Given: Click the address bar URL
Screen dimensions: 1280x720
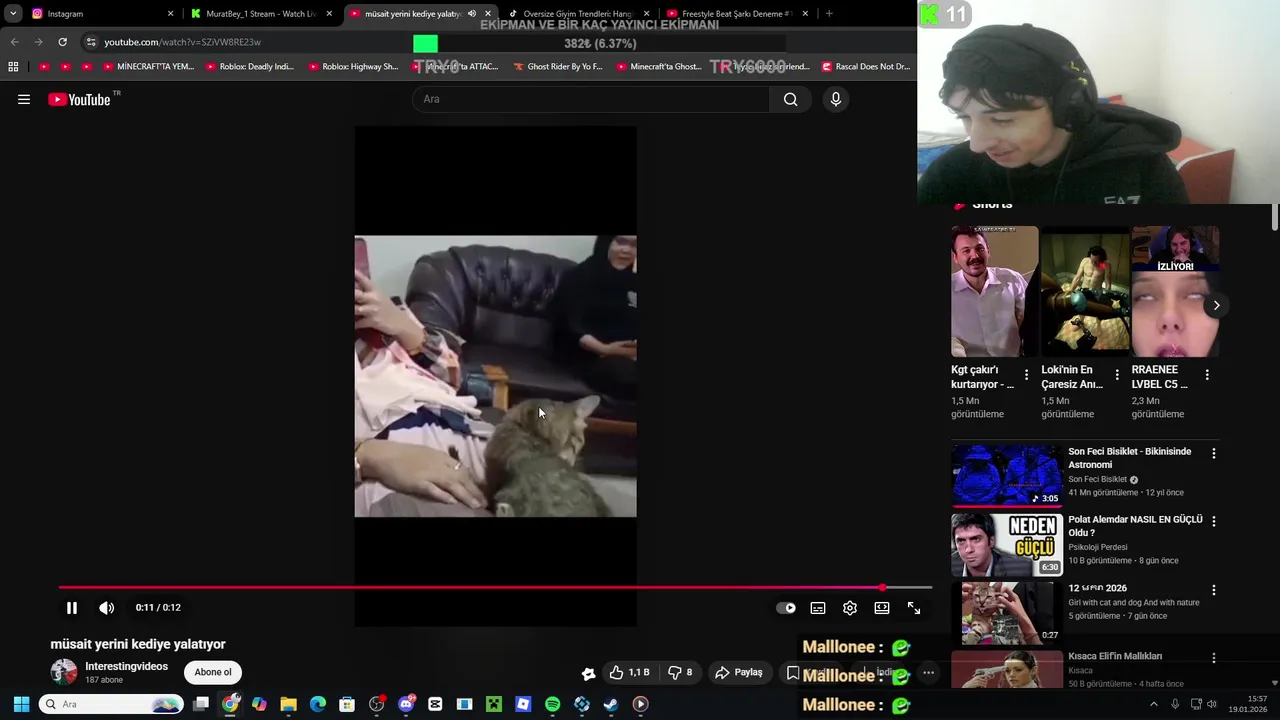Looking at the screenshot, I should [182, 42].
